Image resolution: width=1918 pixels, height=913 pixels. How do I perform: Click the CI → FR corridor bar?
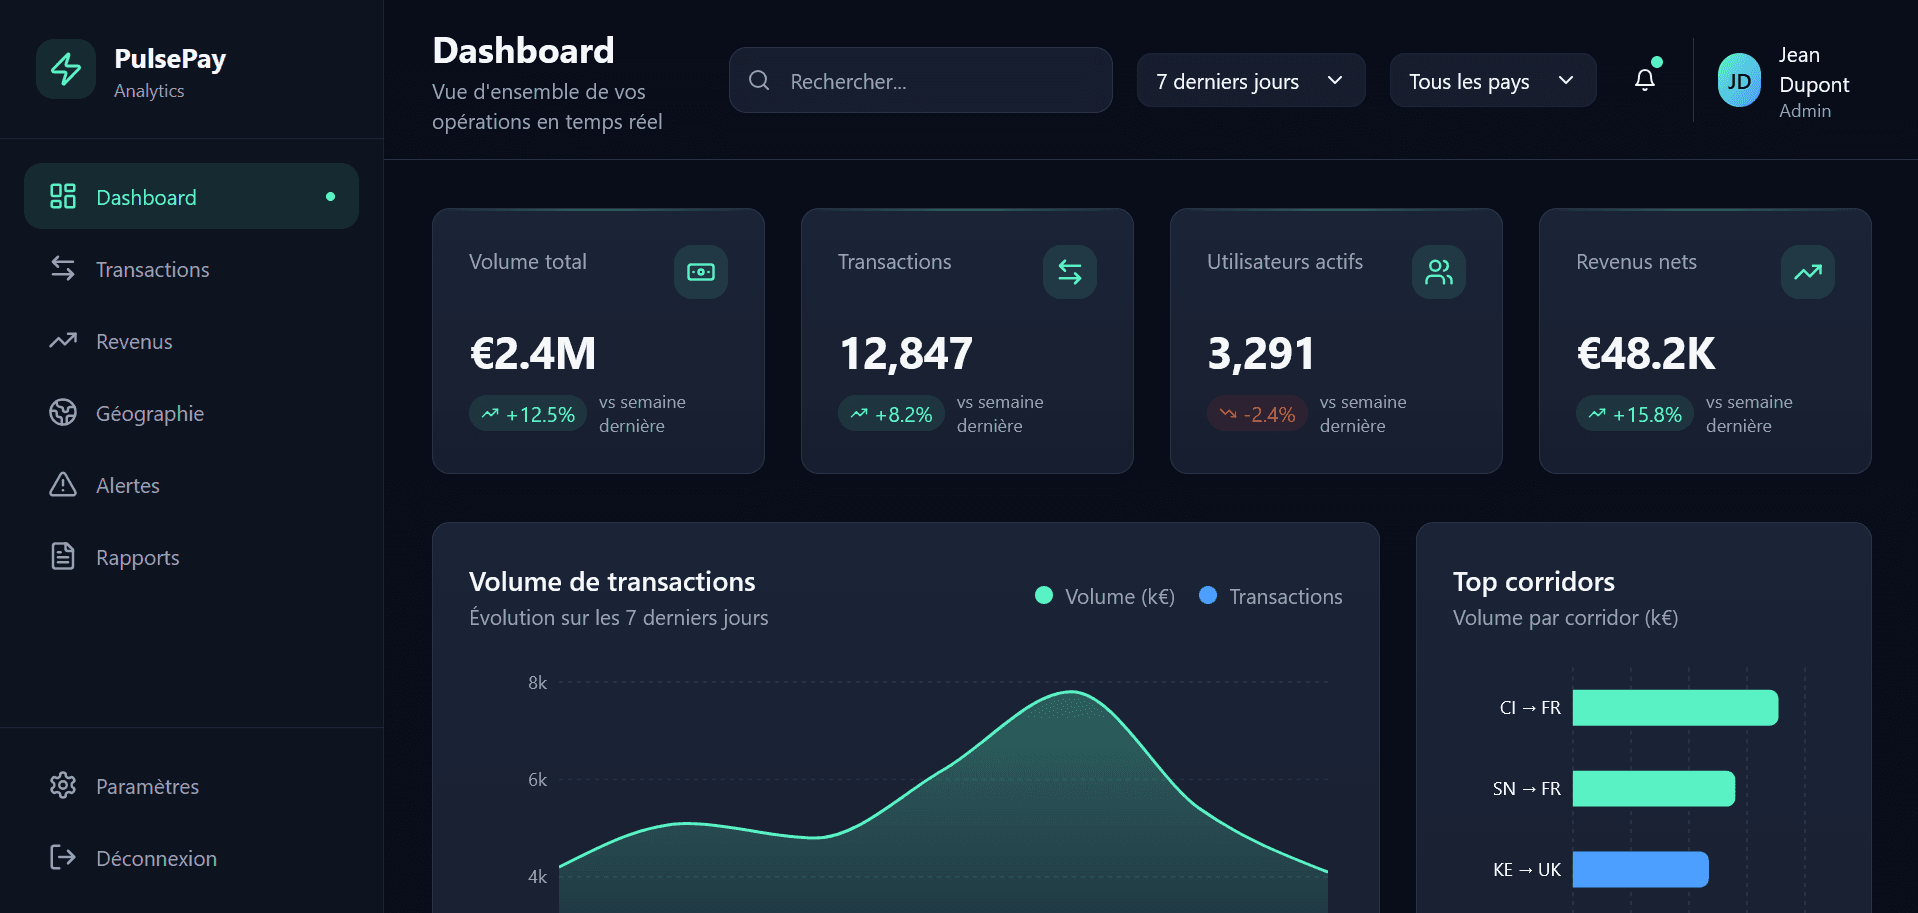(x=1675, y=707)
